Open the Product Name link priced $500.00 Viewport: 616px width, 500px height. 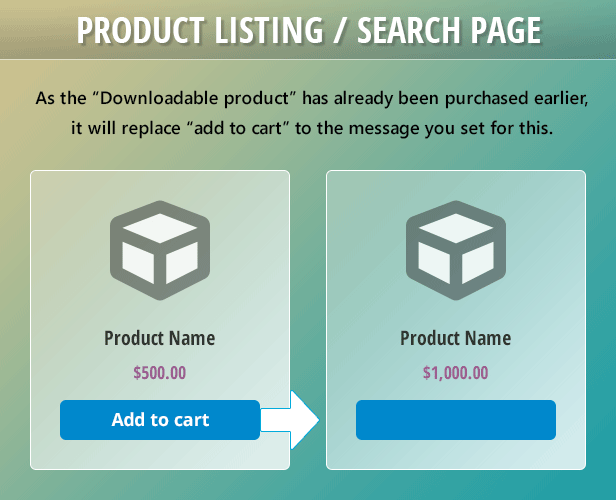160,338
